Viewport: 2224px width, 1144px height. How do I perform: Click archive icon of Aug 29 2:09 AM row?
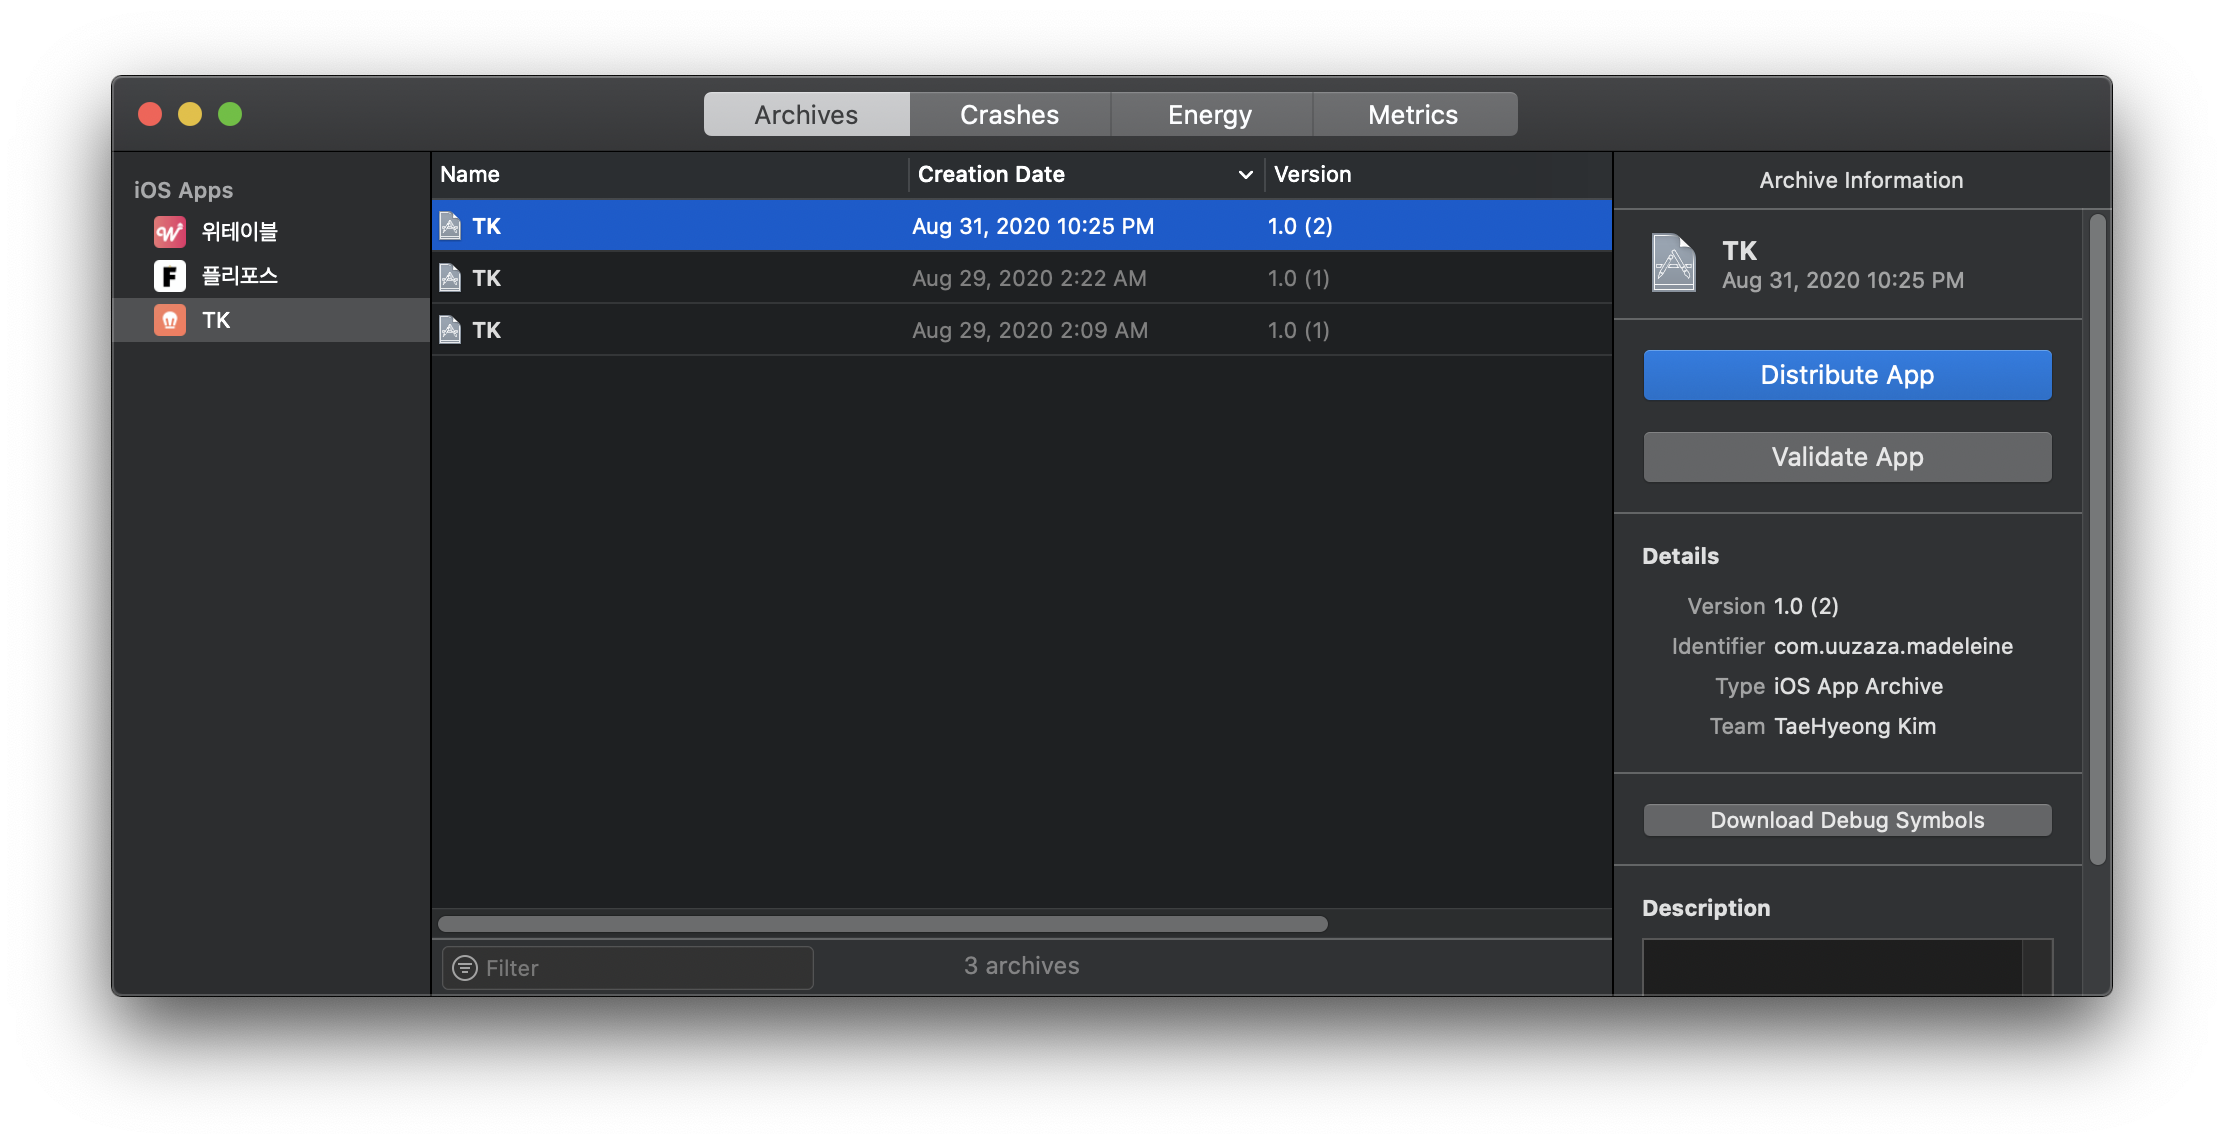pyautogui.click(x=451, y=330)
